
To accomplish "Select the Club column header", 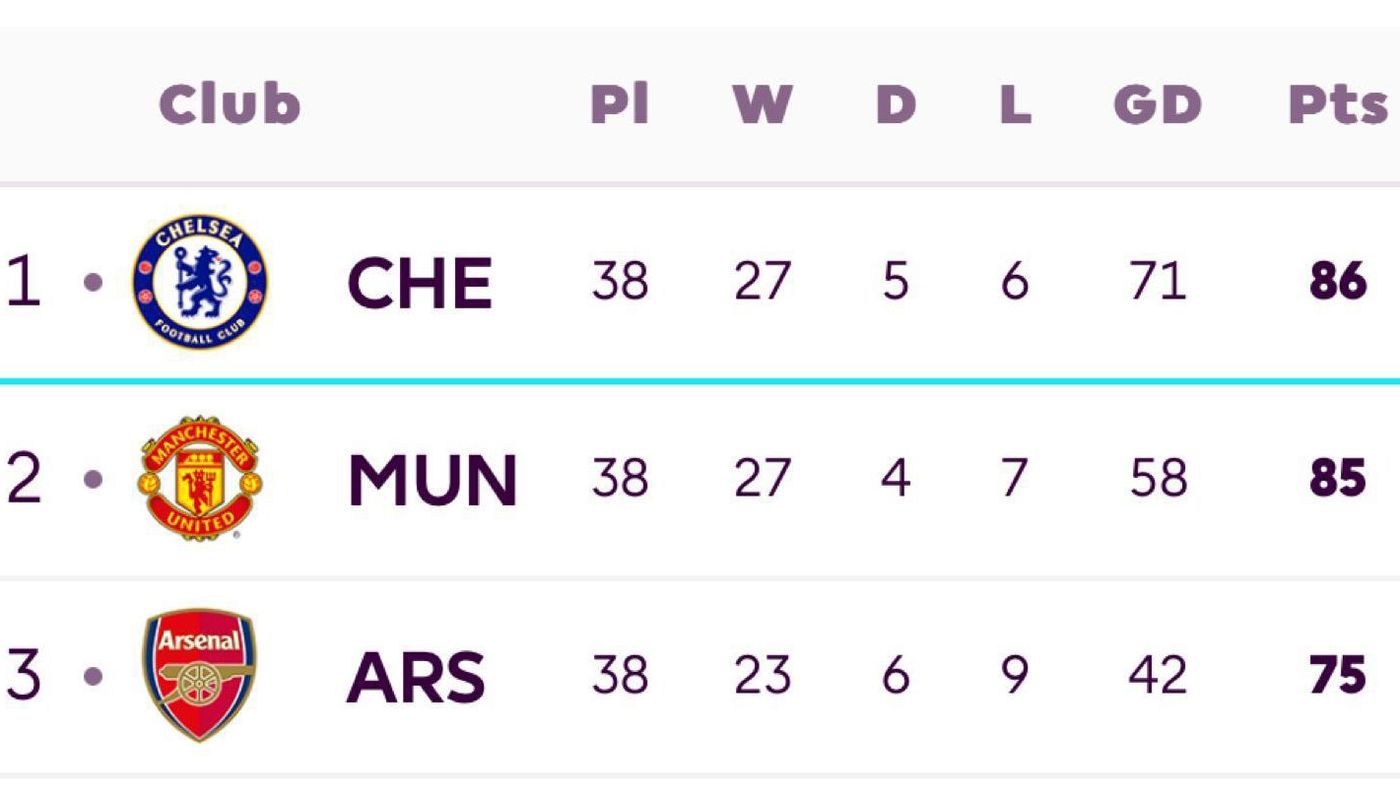I will 229,104.
